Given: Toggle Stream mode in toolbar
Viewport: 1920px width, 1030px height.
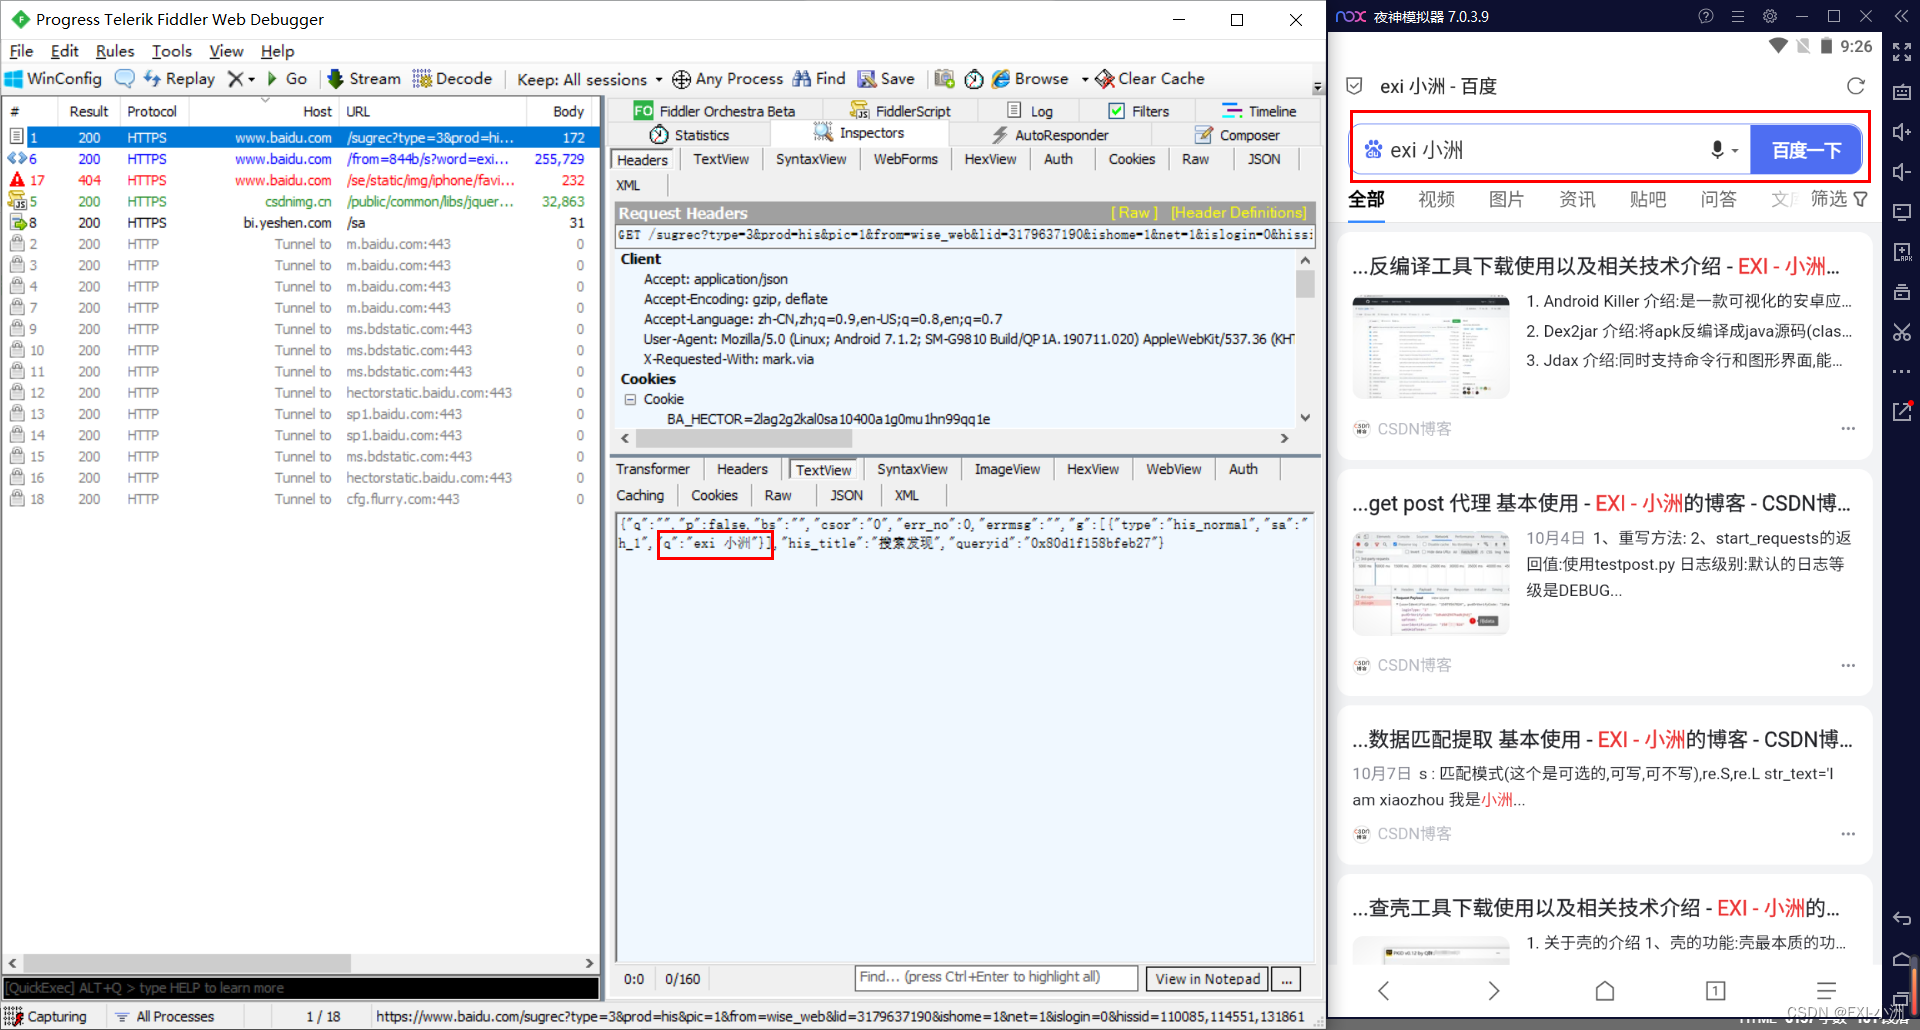Looking at the screenshot, I should tap(364, 79).
